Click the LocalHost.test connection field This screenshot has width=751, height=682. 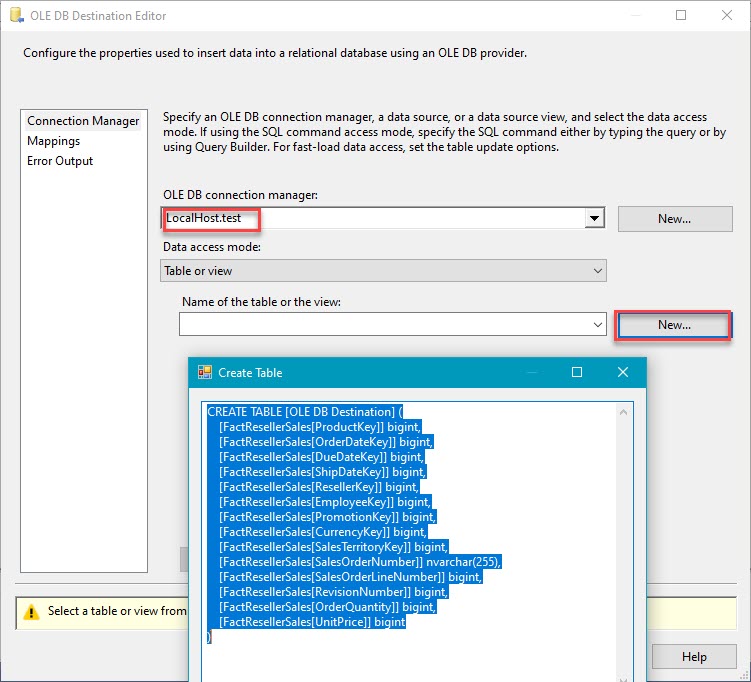coord(370,218)
